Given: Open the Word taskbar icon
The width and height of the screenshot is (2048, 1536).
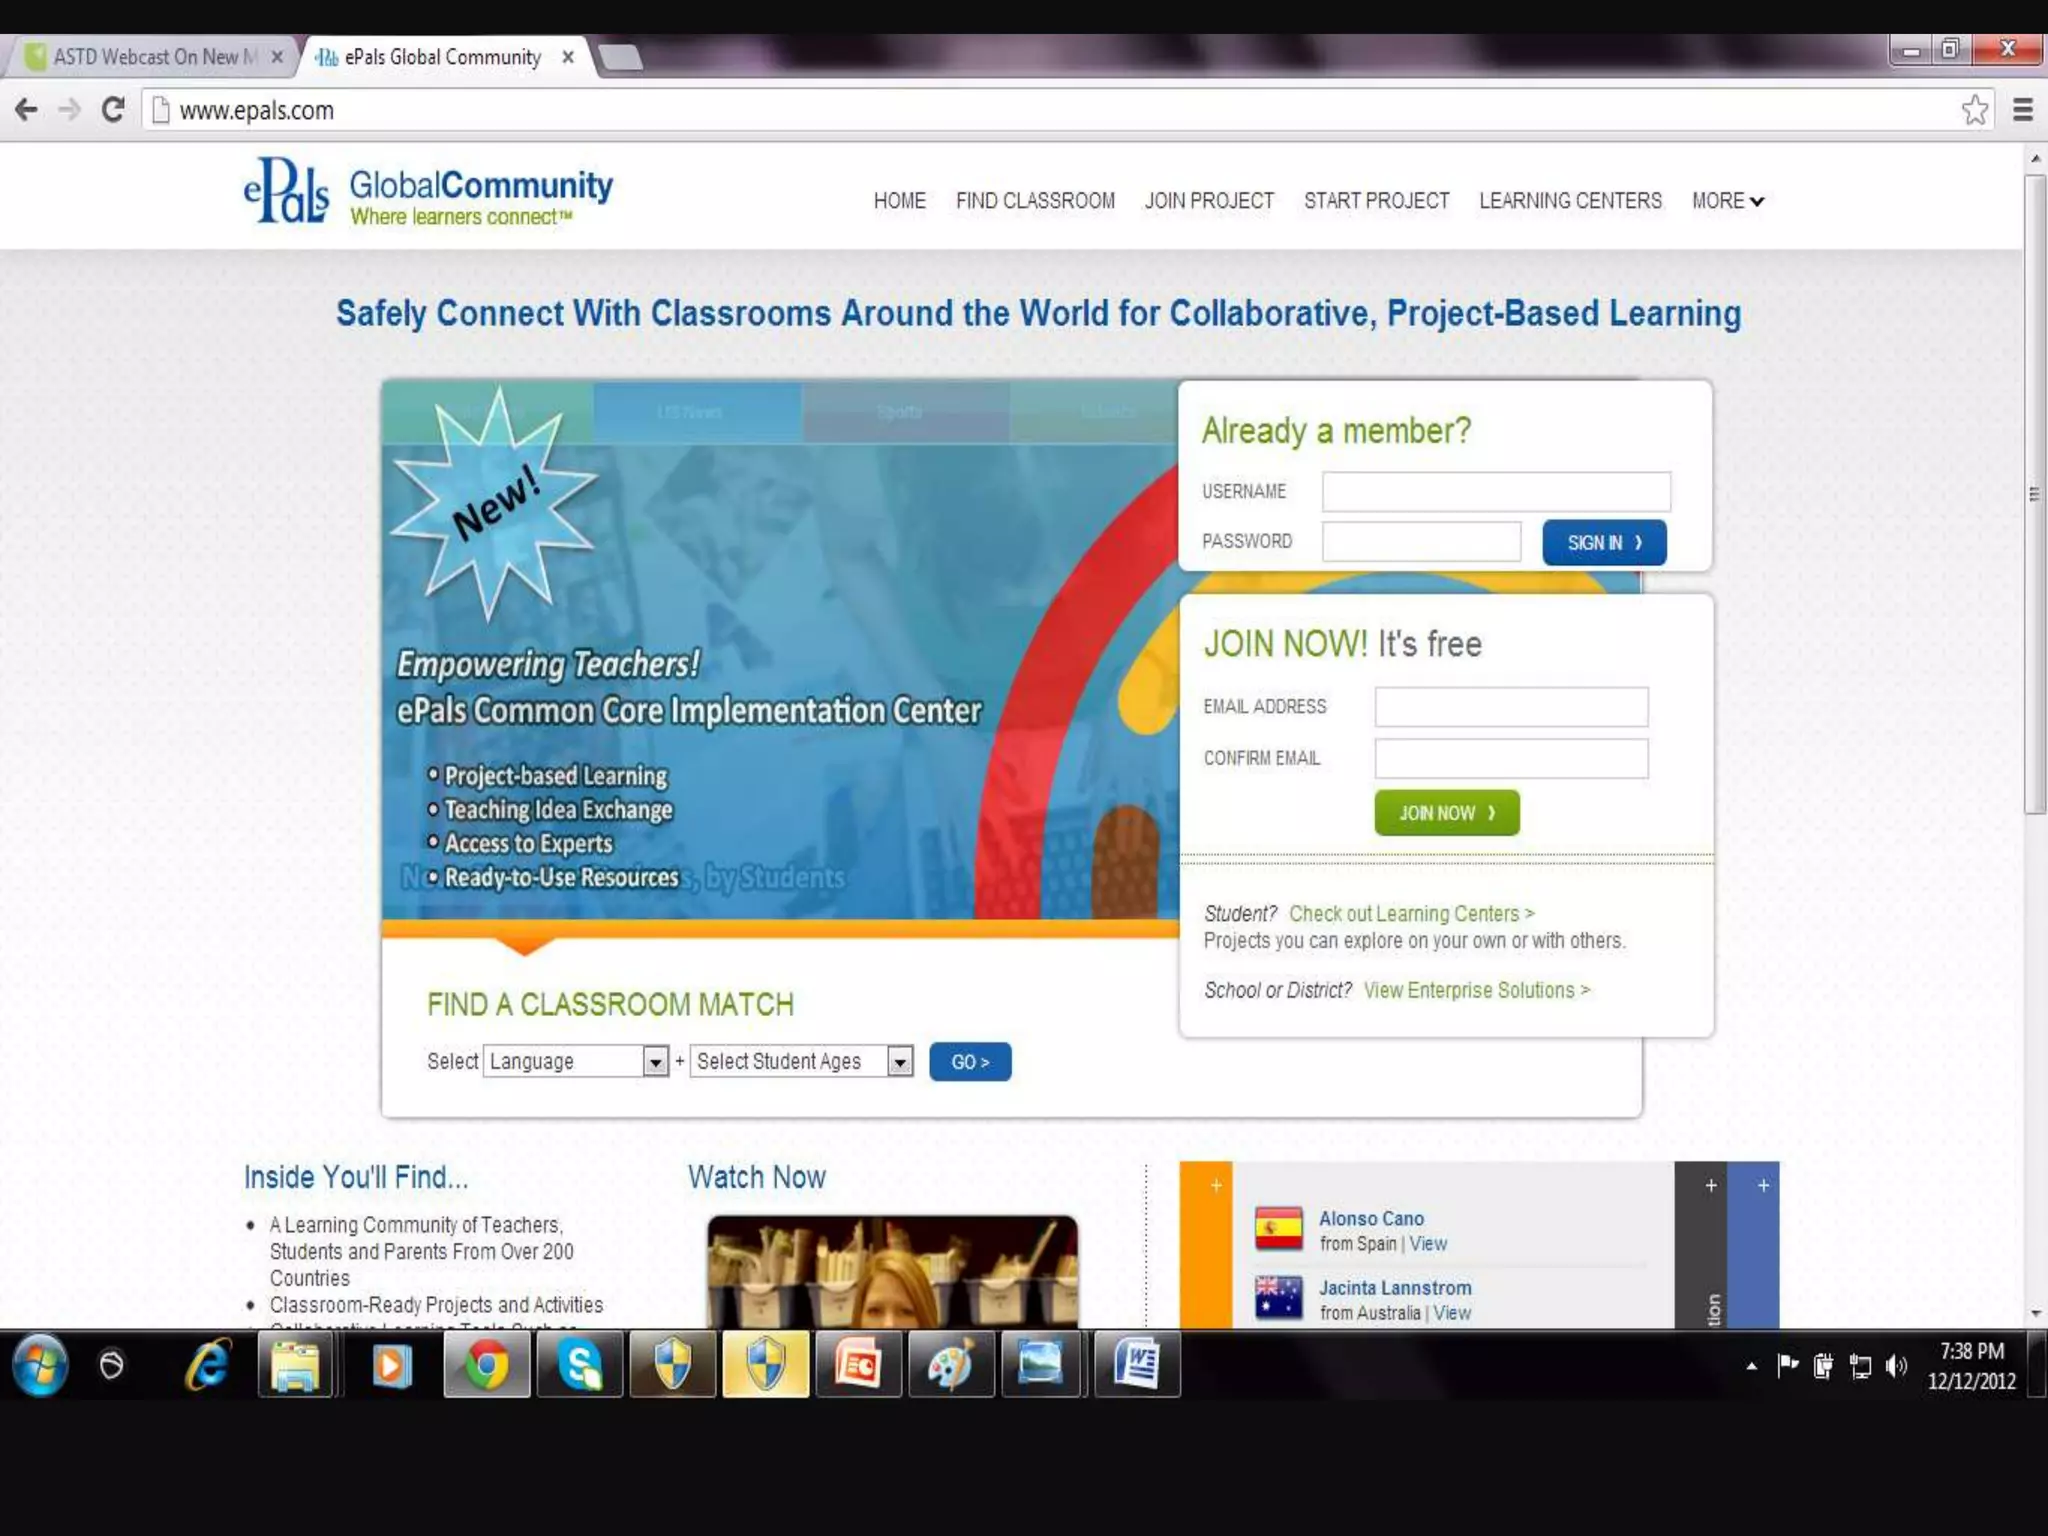Looking at the screenshot, I should (x=1137, y=1365).
